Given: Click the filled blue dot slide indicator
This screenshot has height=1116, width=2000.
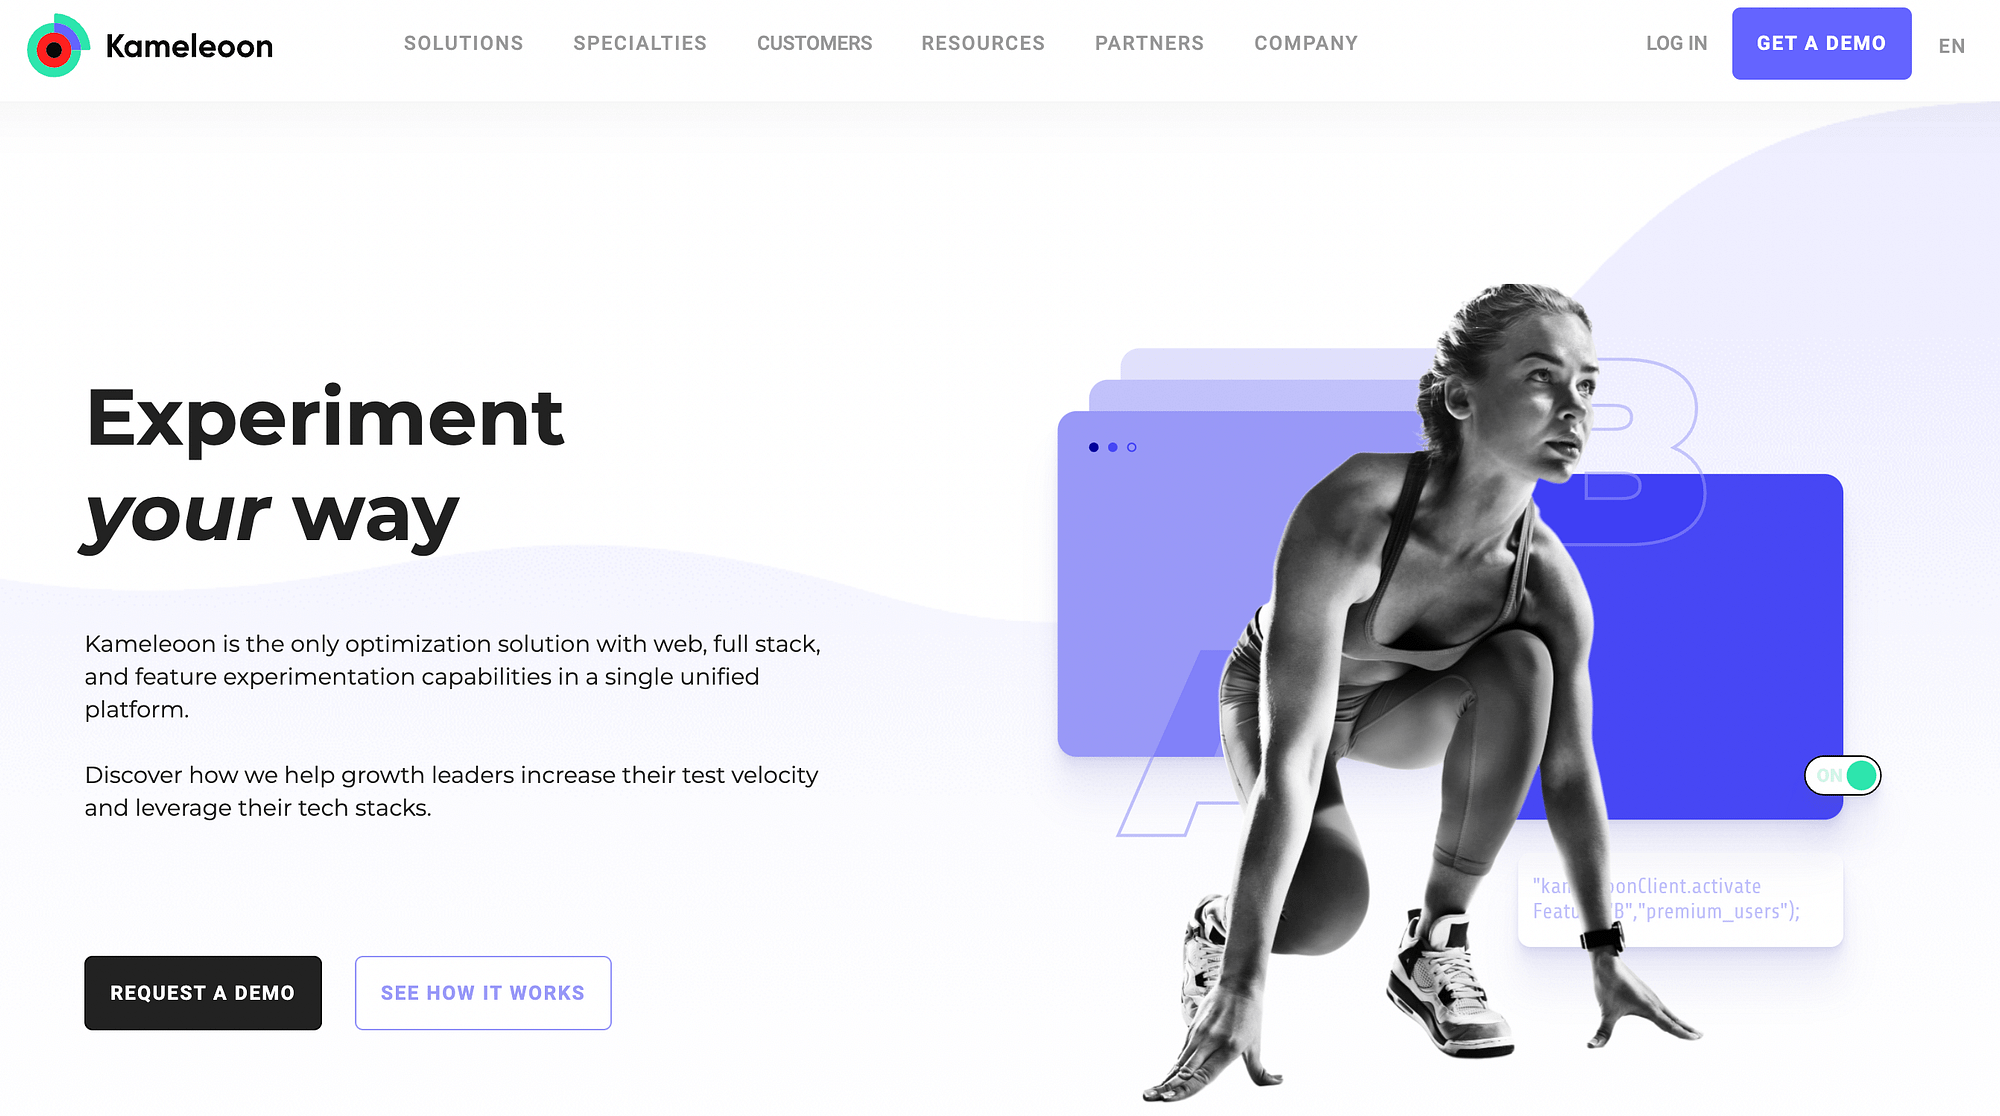Looking at the screenshot, I should [1093, 447].
